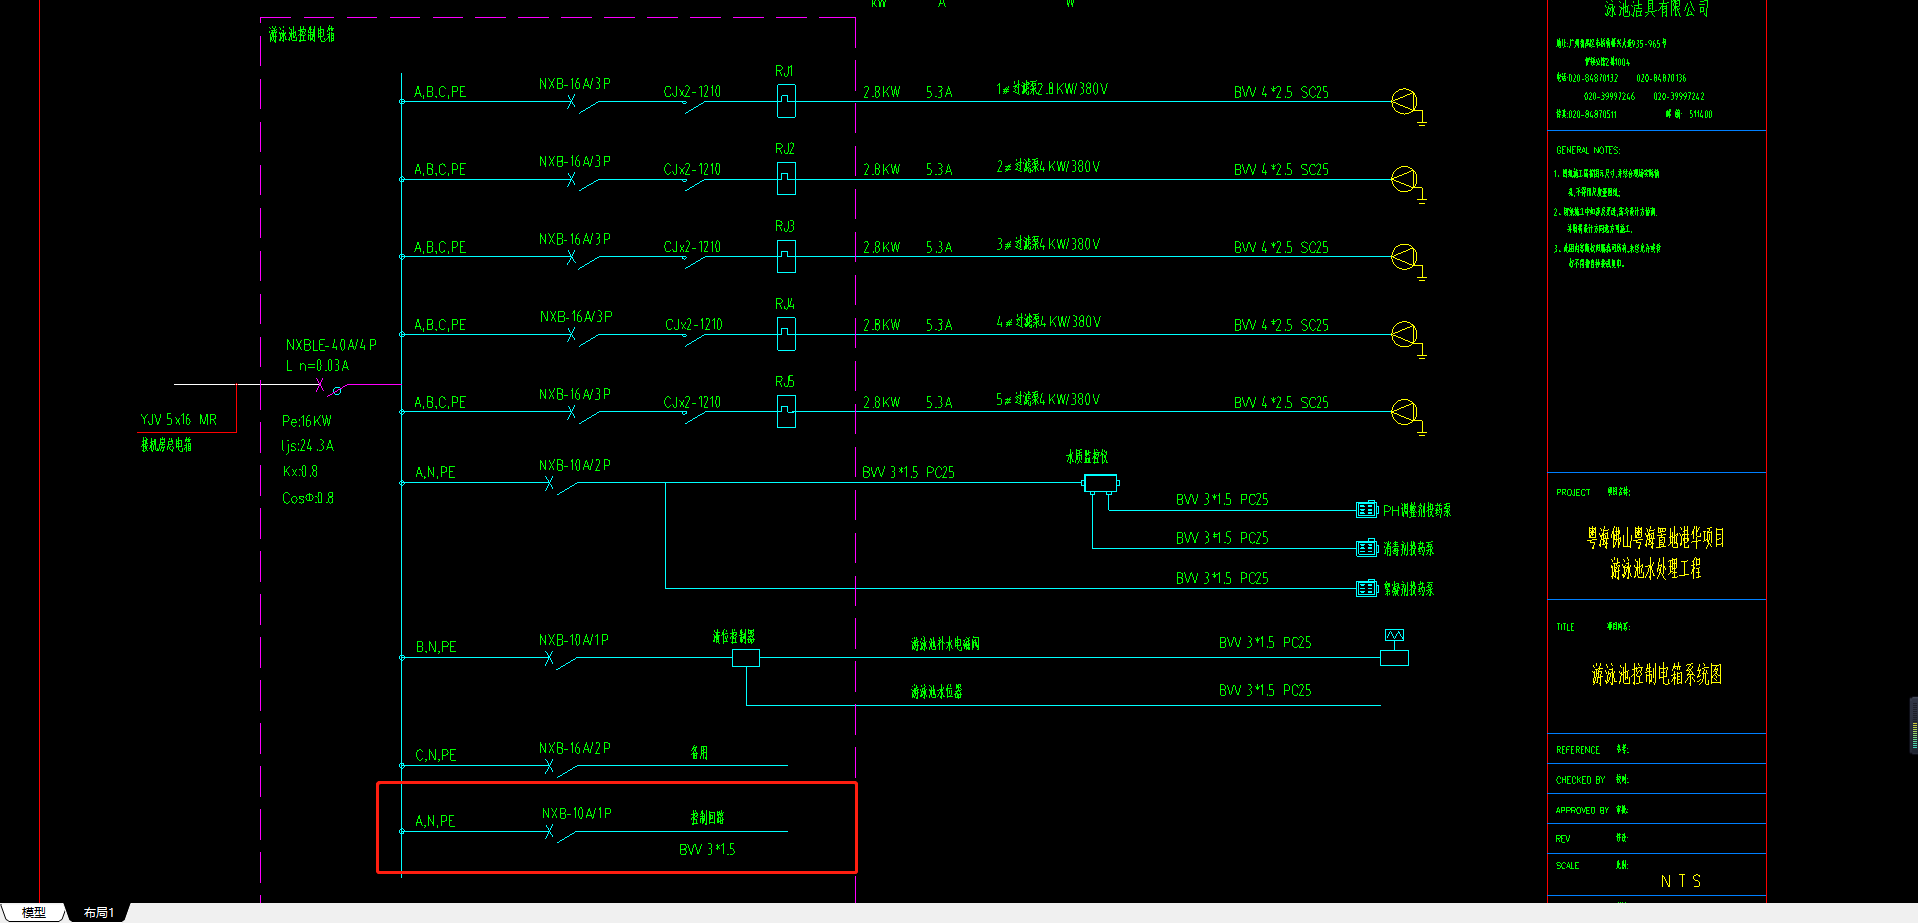
Task: Select the phone number 020-39997246
Action: click(1610, 97)
